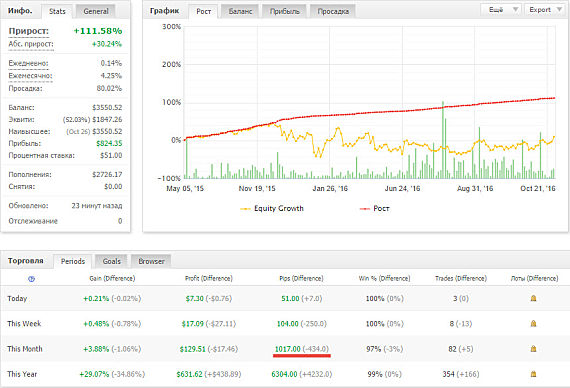Click the Win % (Difference) column header

coord(384,279)
